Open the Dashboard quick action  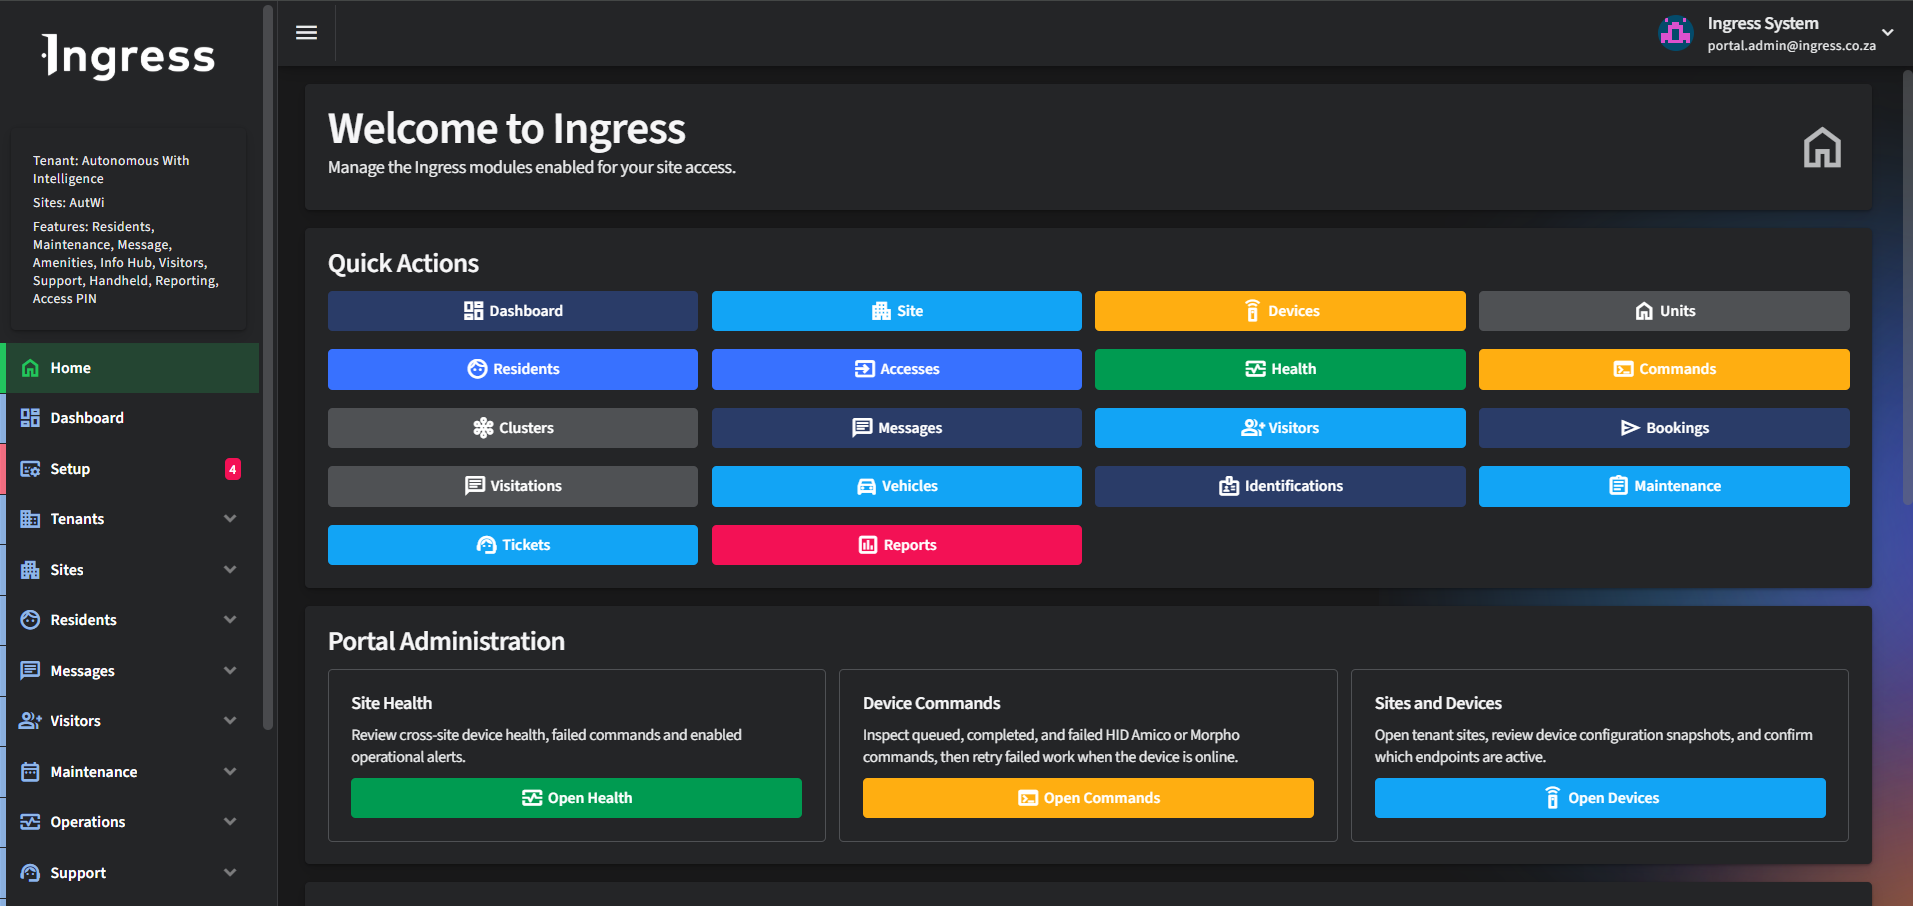pyautogui.click(x=513, y=311)
